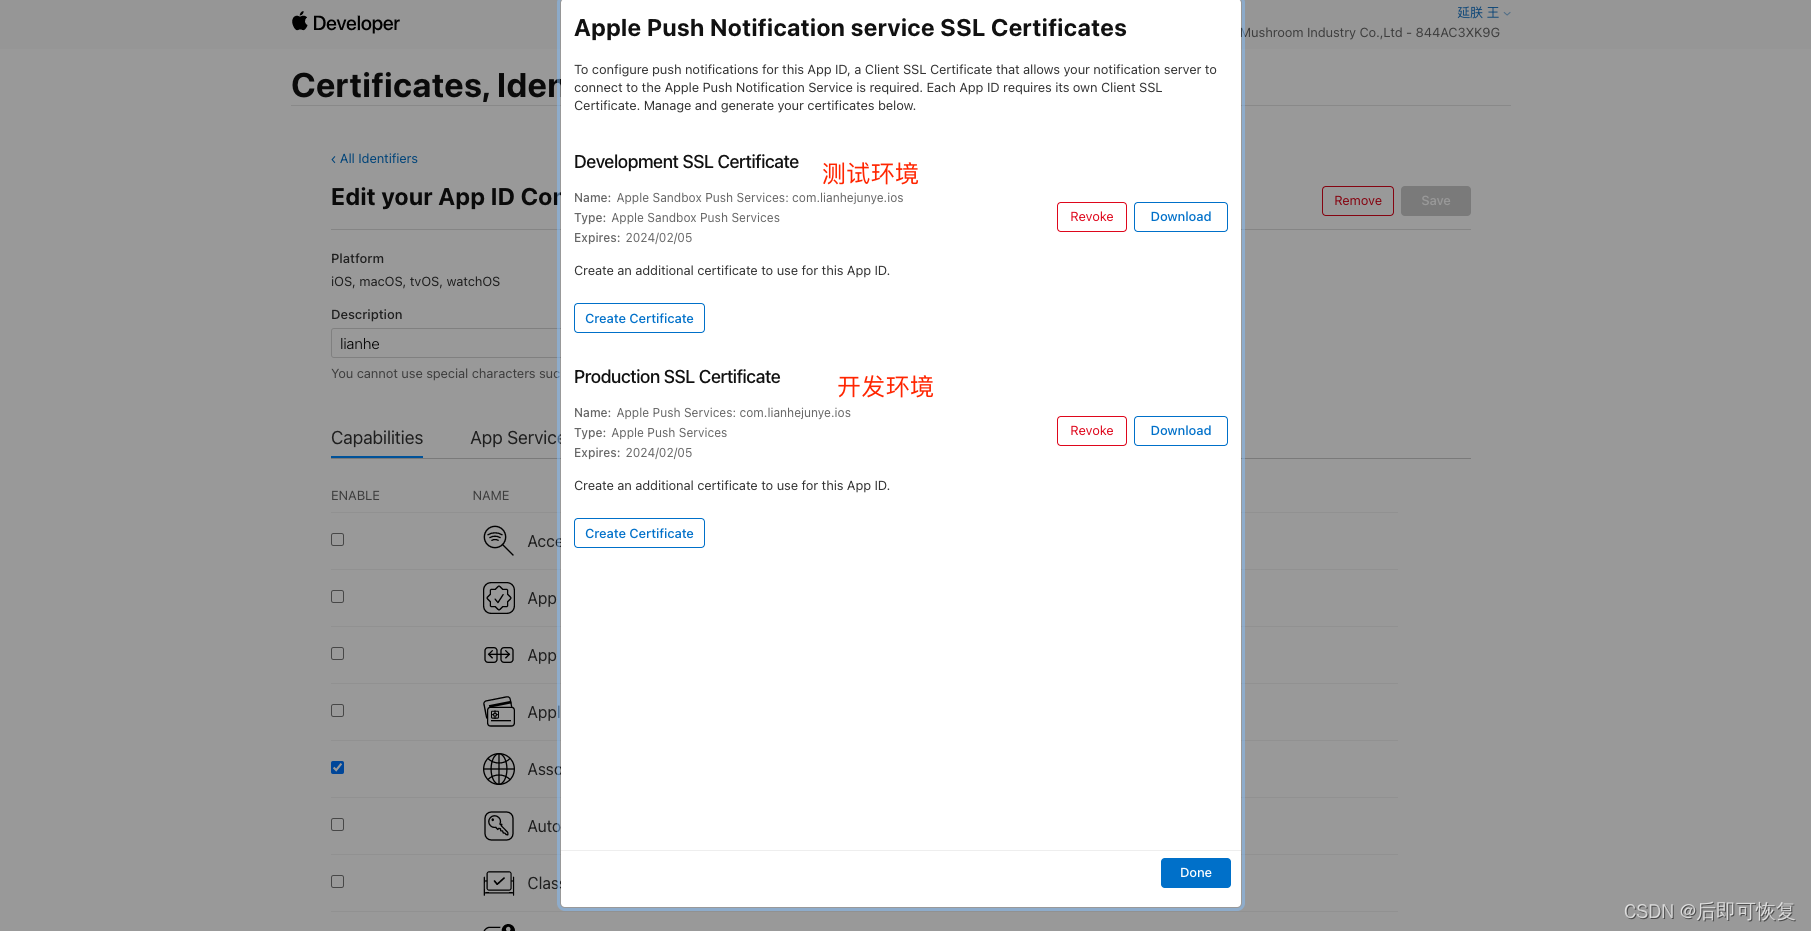Enable the Apple Pay row checkbox
The image size is (1811, 931).
click(x=338, y=710)
